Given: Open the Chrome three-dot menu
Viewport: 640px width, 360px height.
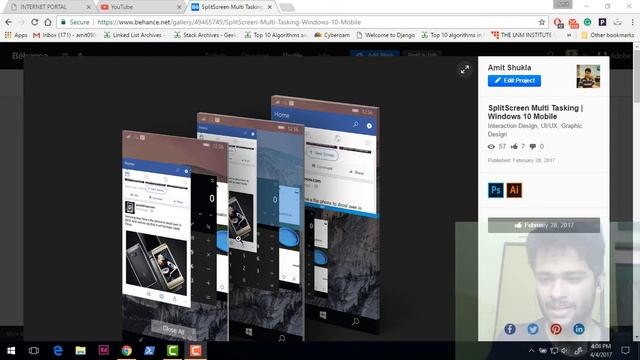Looking at the screenshot, I should coord(632,22).
